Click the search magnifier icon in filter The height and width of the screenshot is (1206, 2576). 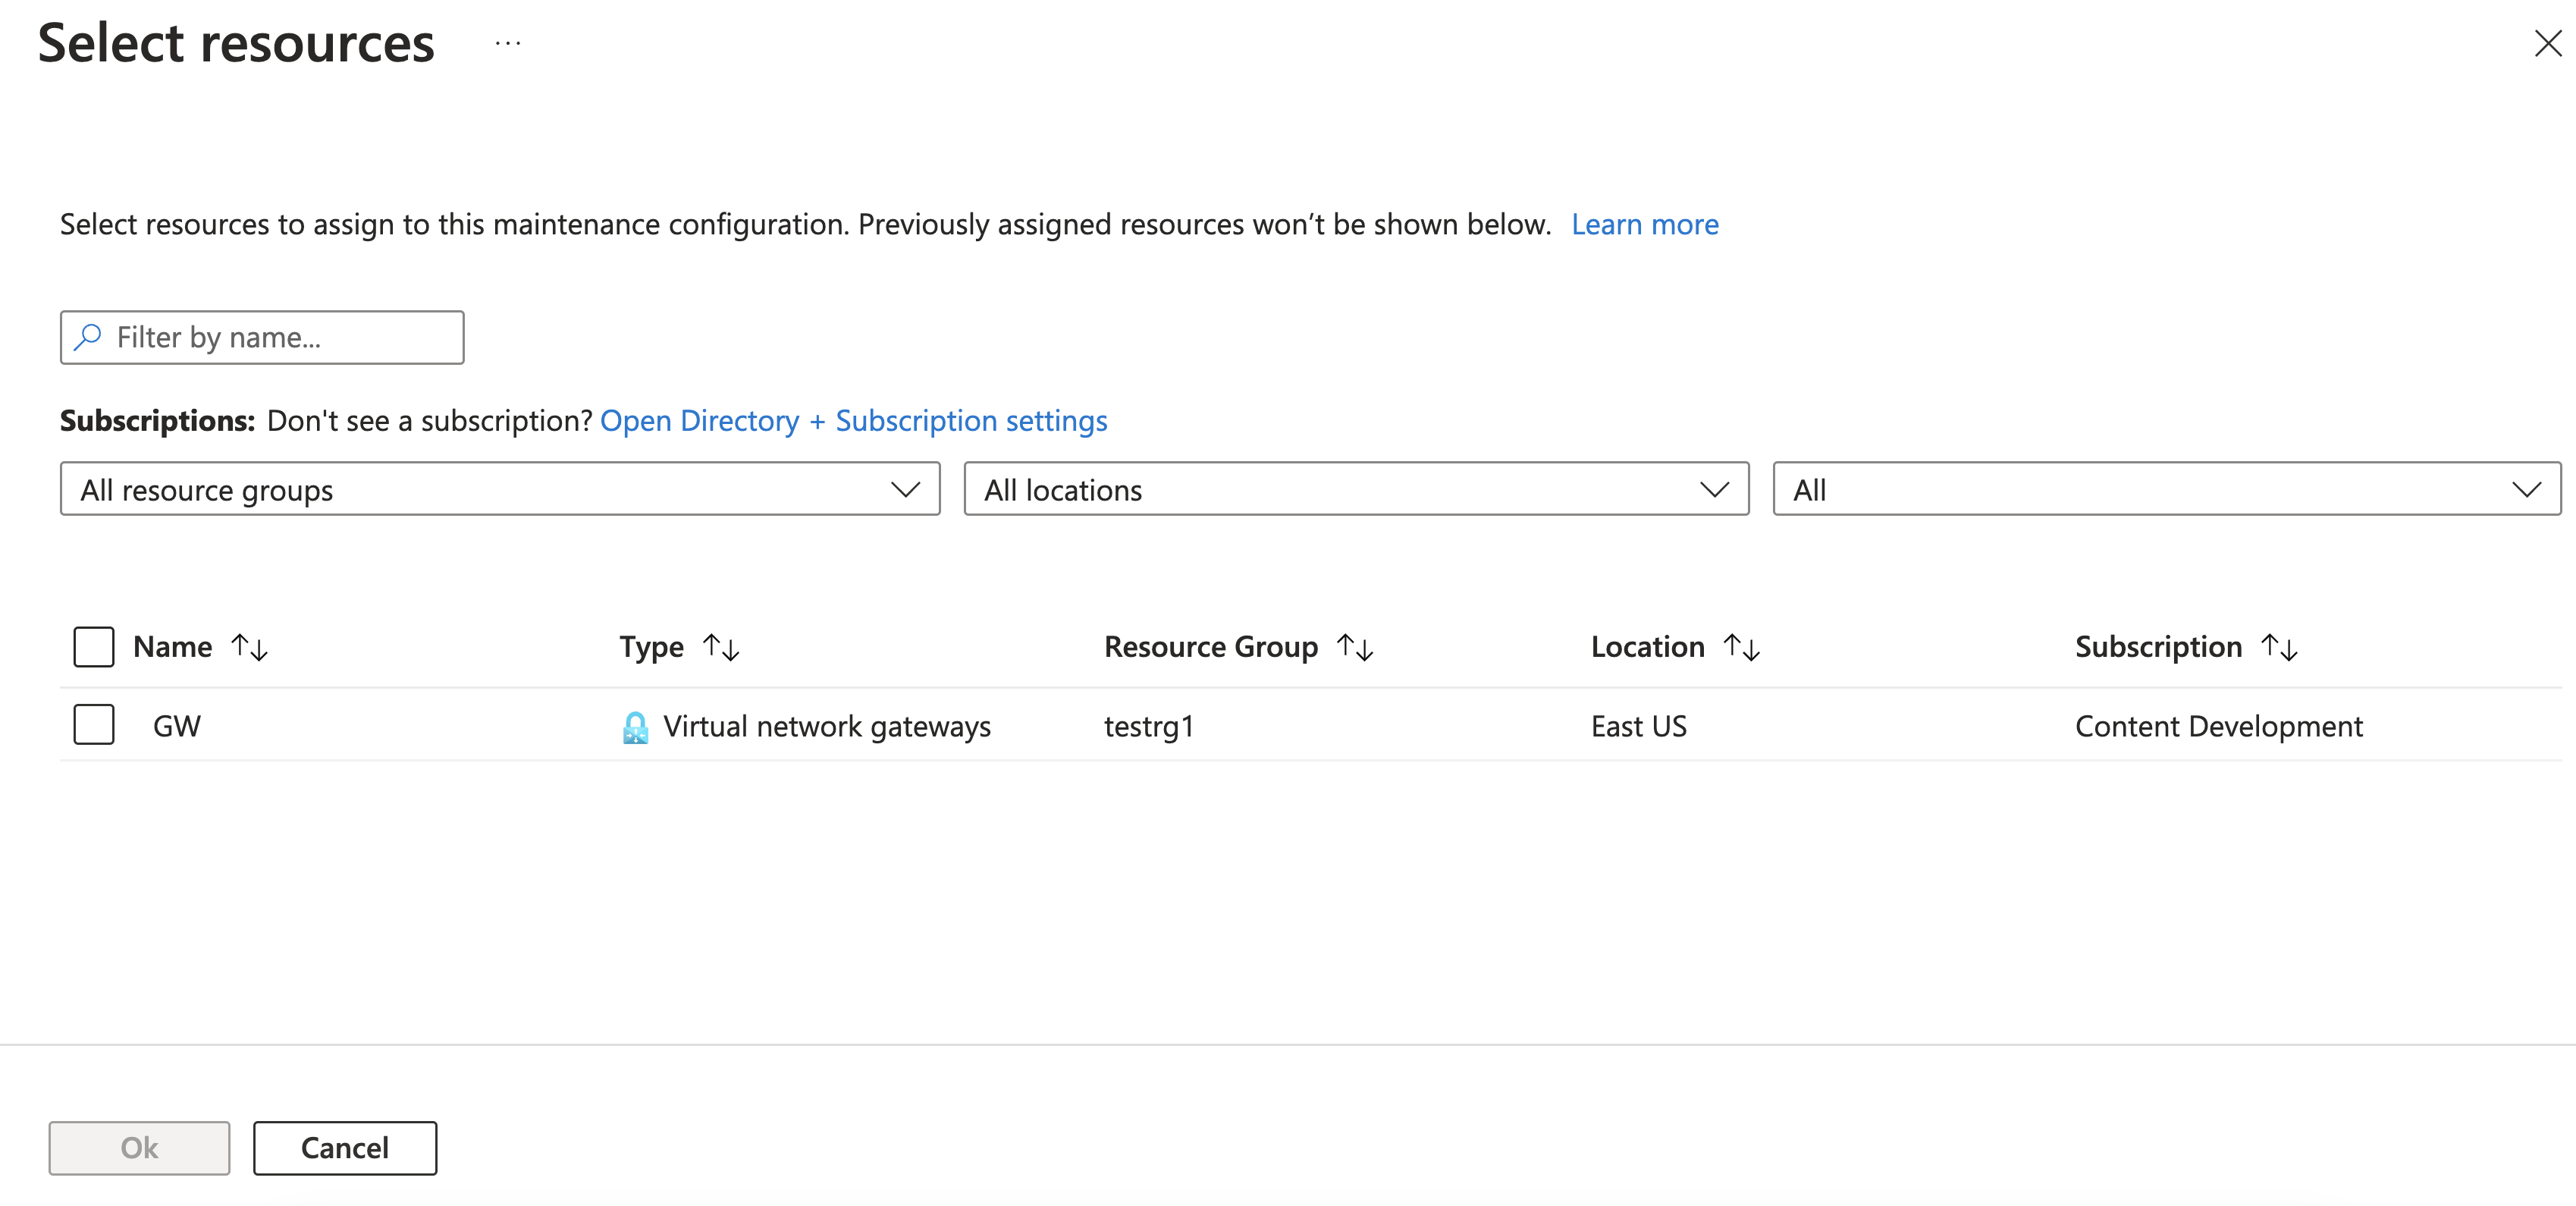click(88, 337)
